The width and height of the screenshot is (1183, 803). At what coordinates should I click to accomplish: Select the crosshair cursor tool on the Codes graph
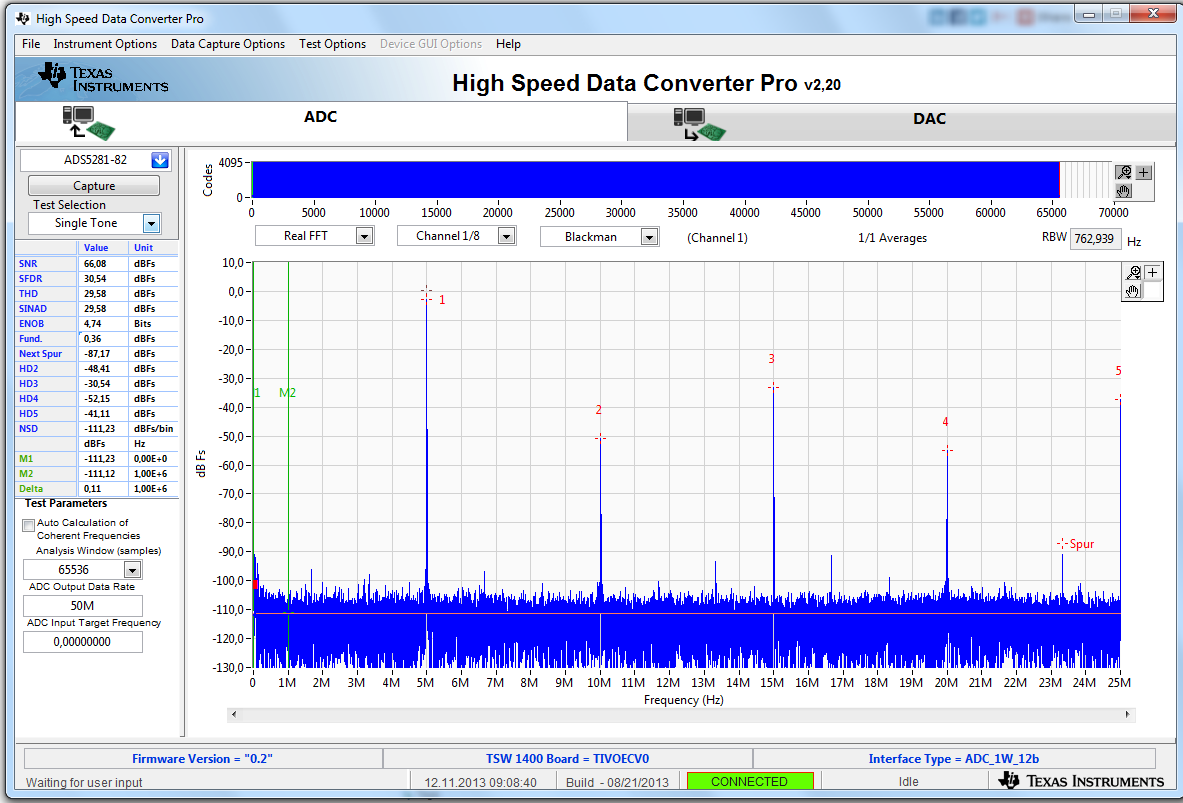tap(1144, 173)
